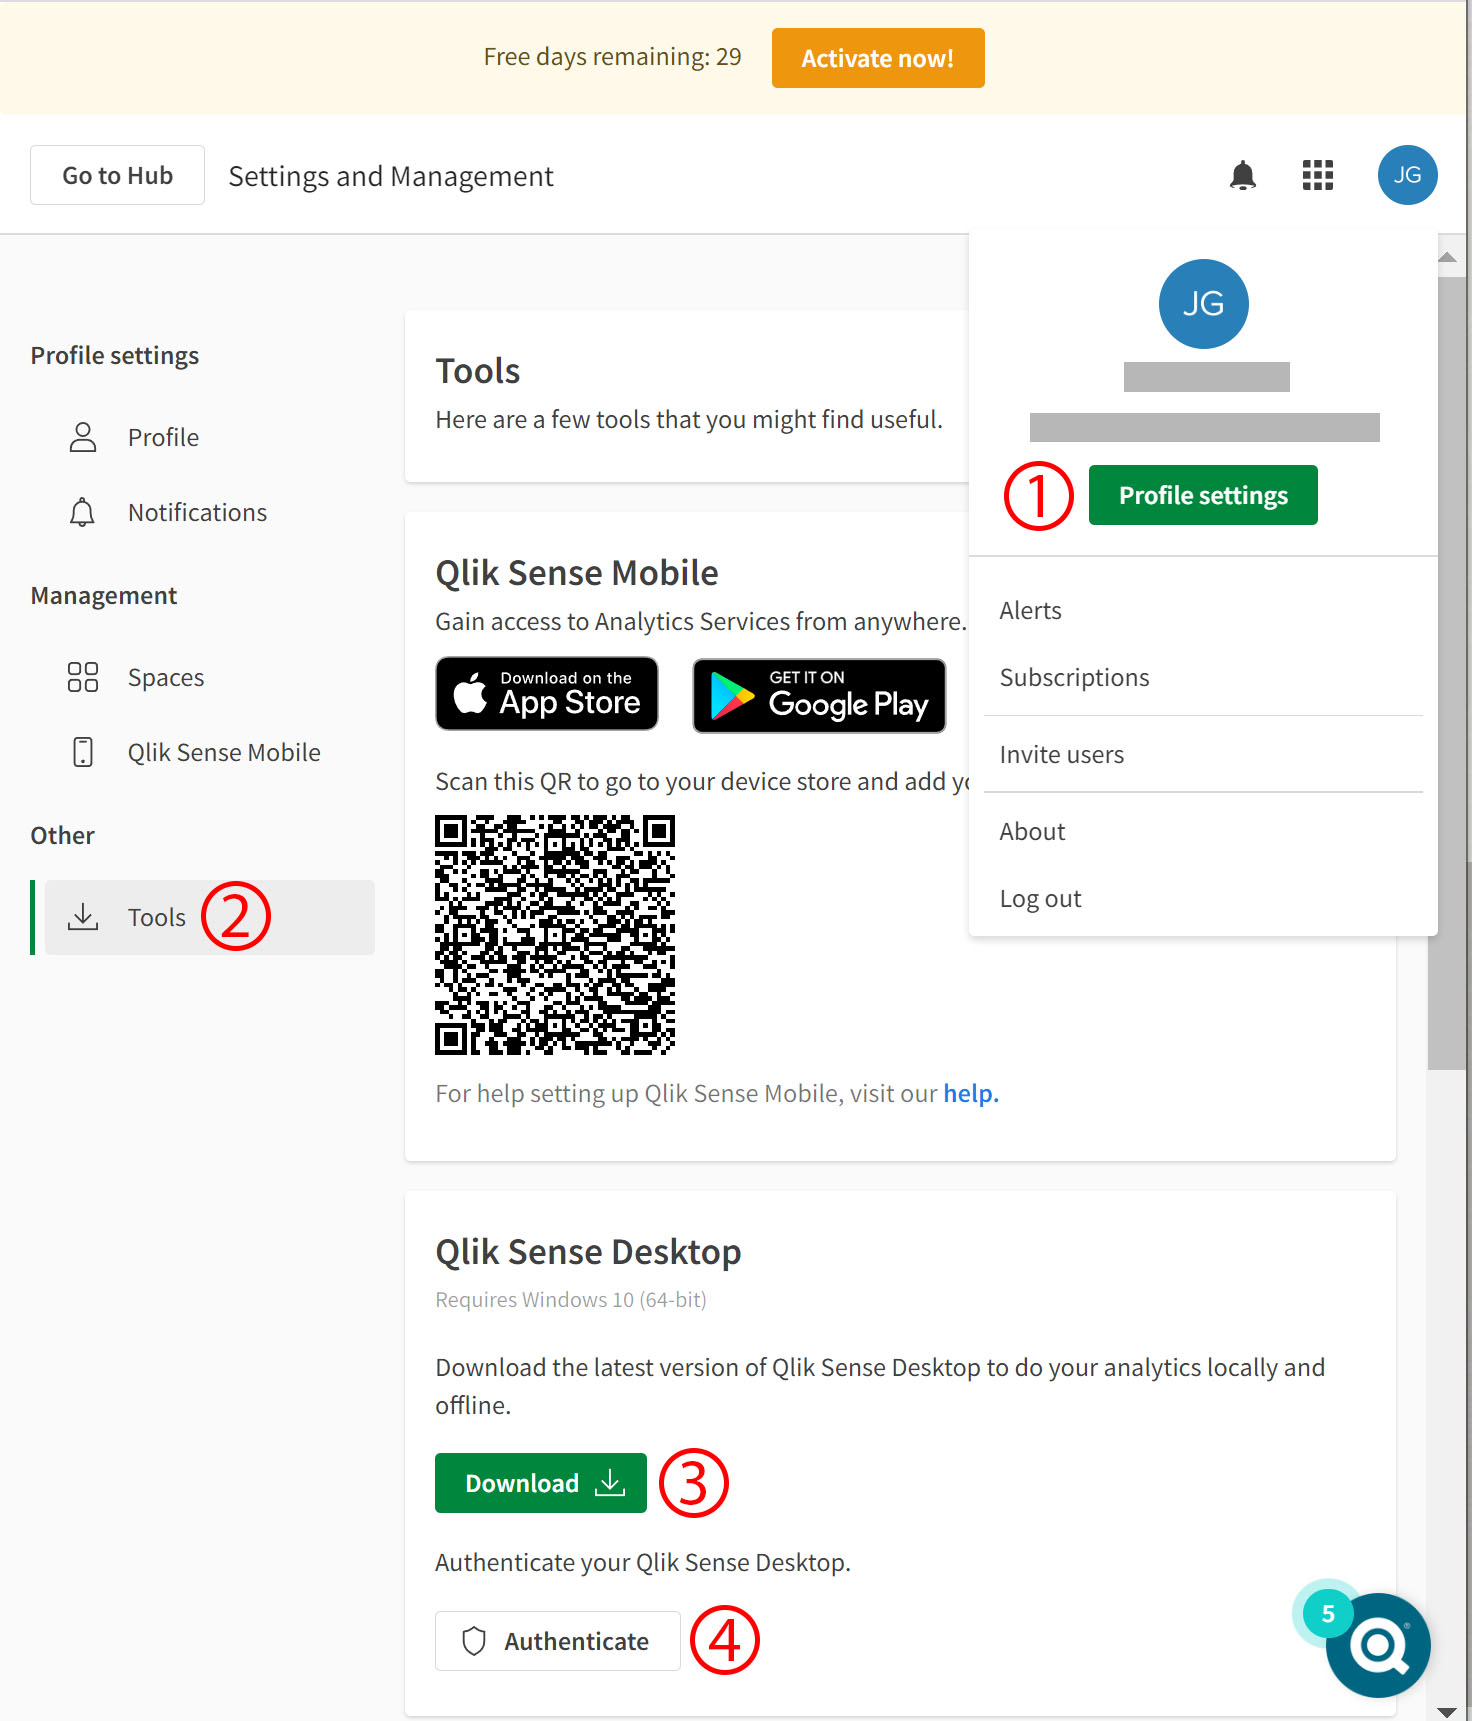Open the Qlik help chat bubble icon

point(1378,1645)
